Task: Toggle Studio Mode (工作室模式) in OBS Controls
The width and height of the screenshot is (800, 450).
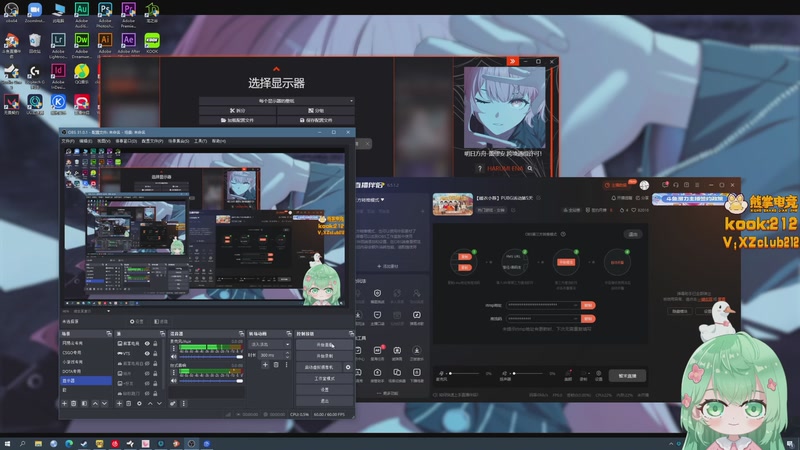Action: click(324, 379)
